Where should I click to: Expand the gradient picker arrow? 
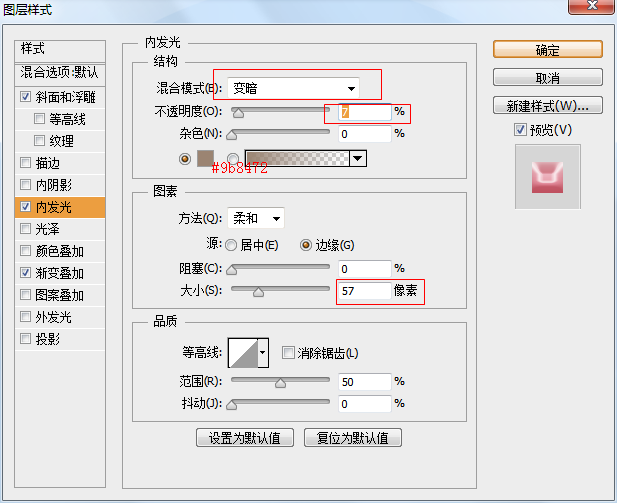(358, 159)
